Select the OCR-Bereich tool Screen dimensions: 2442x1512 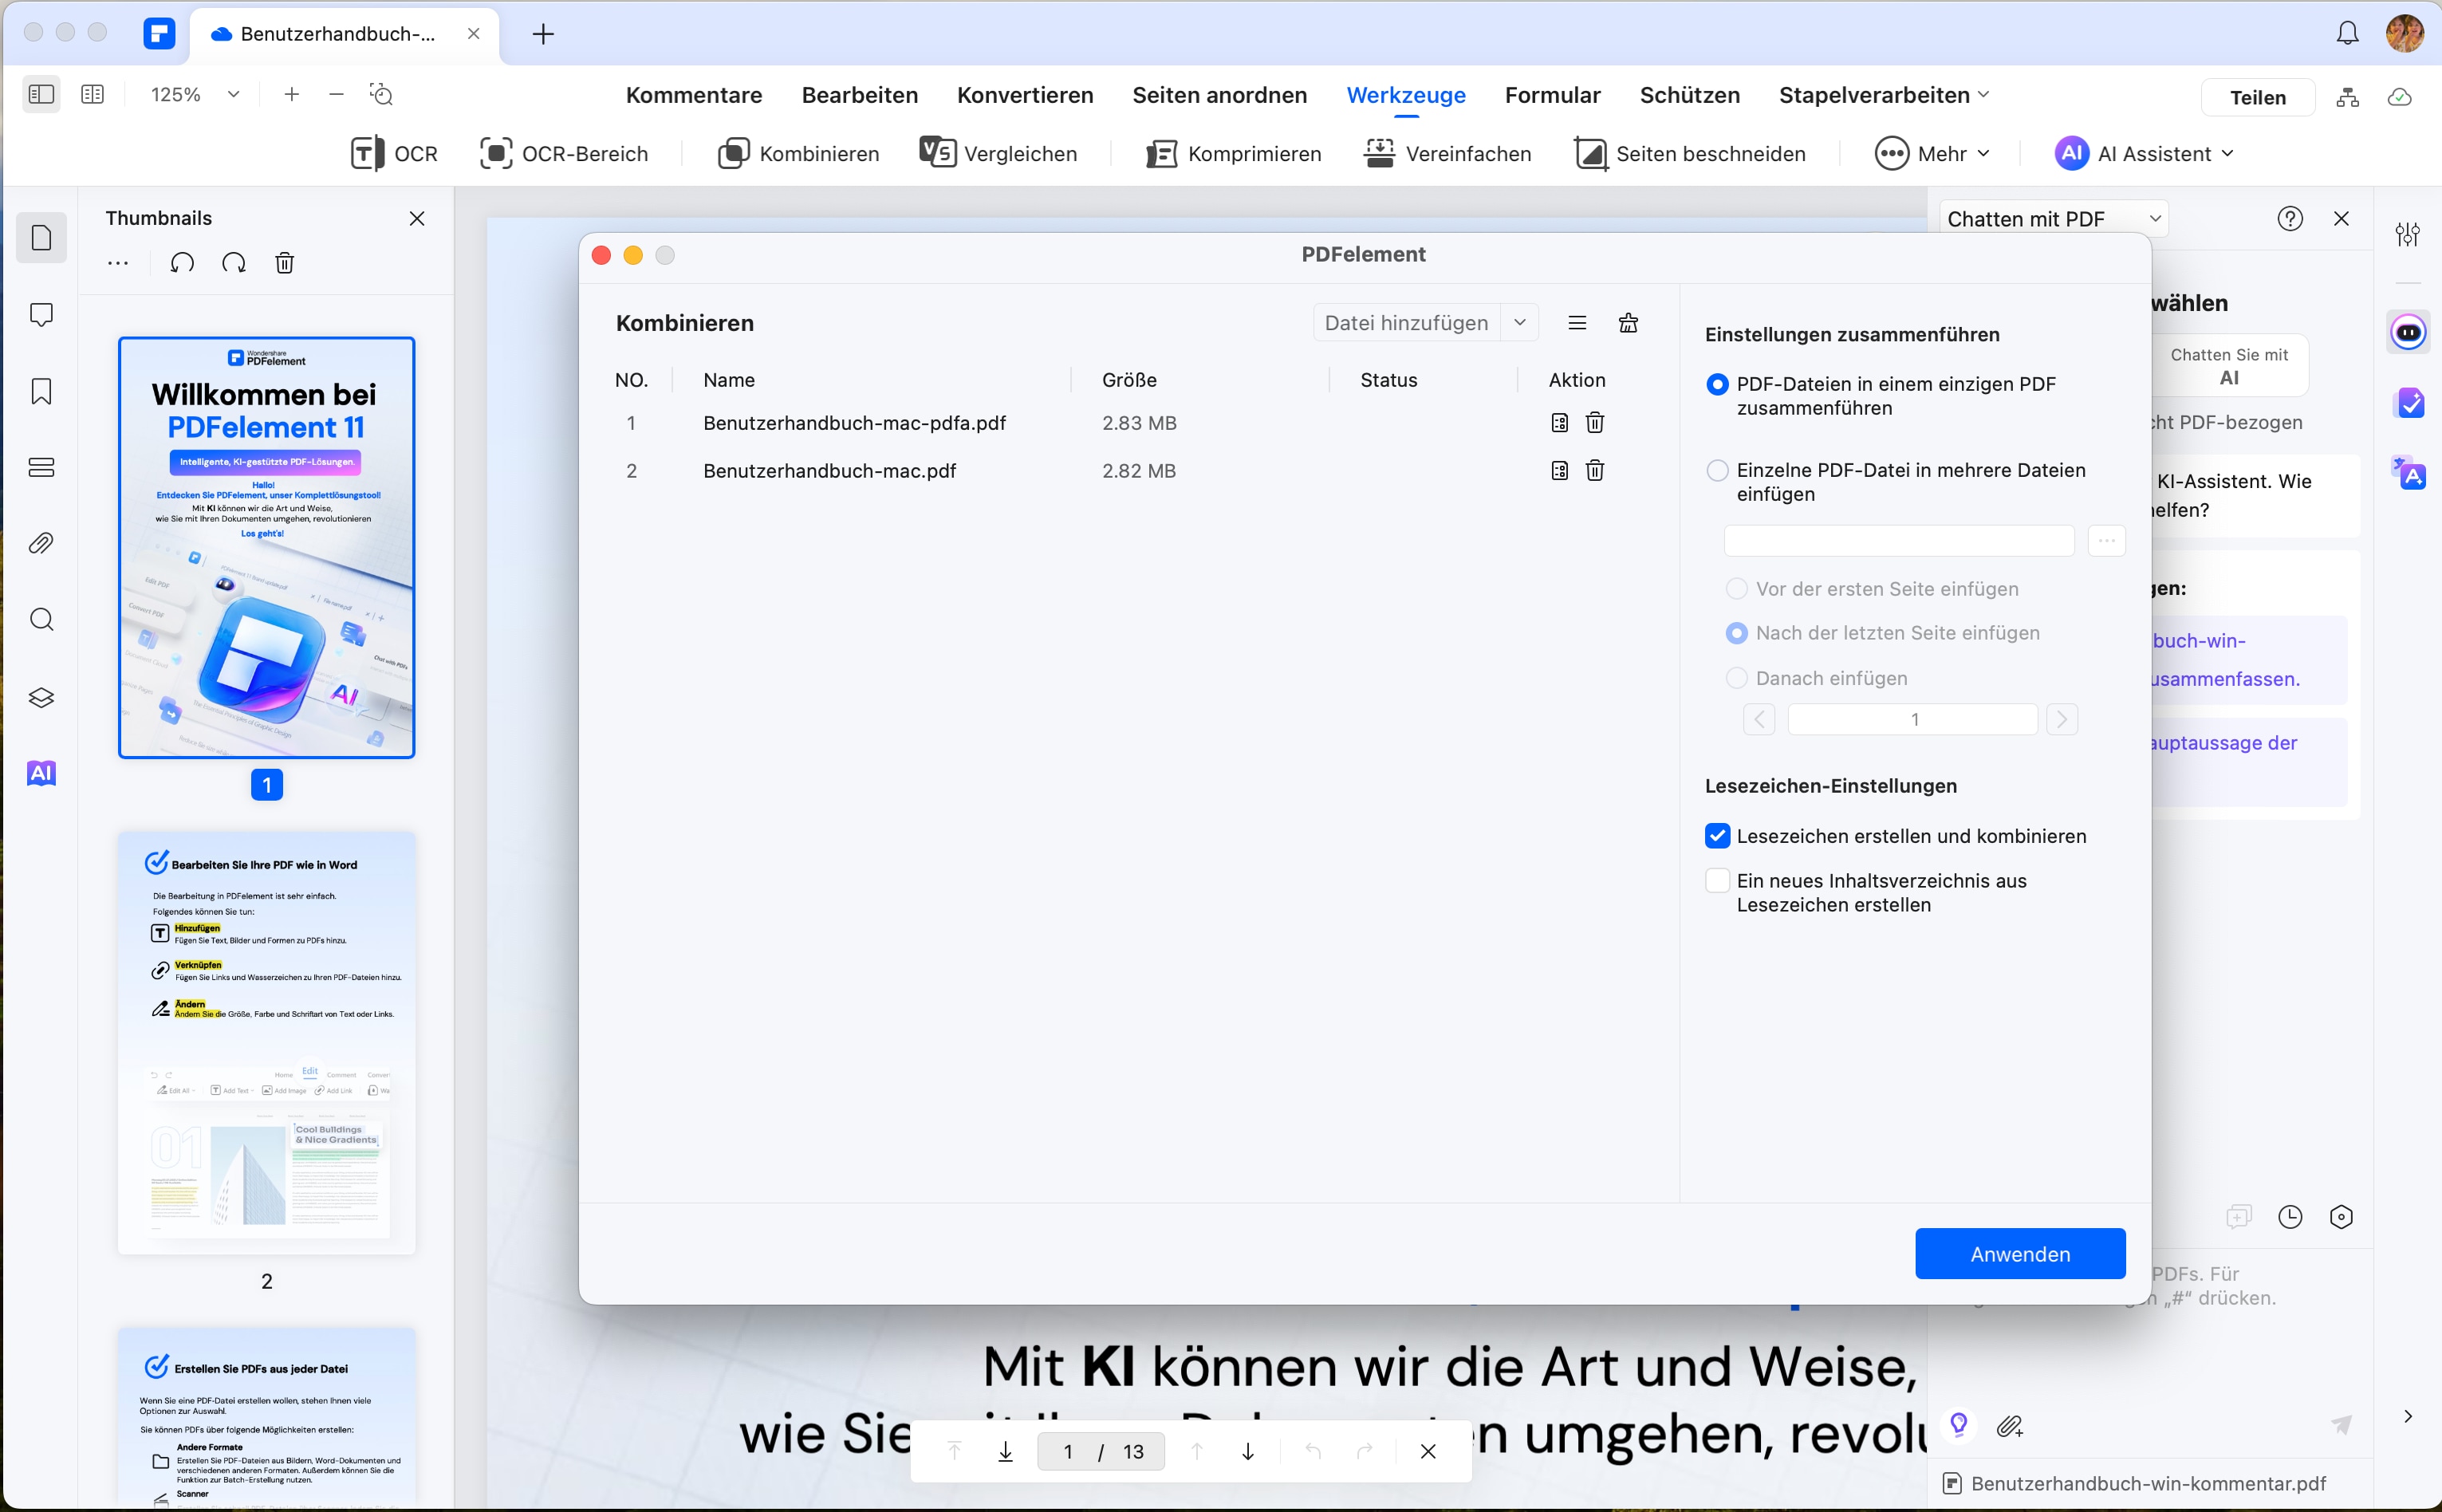point(564,154)
